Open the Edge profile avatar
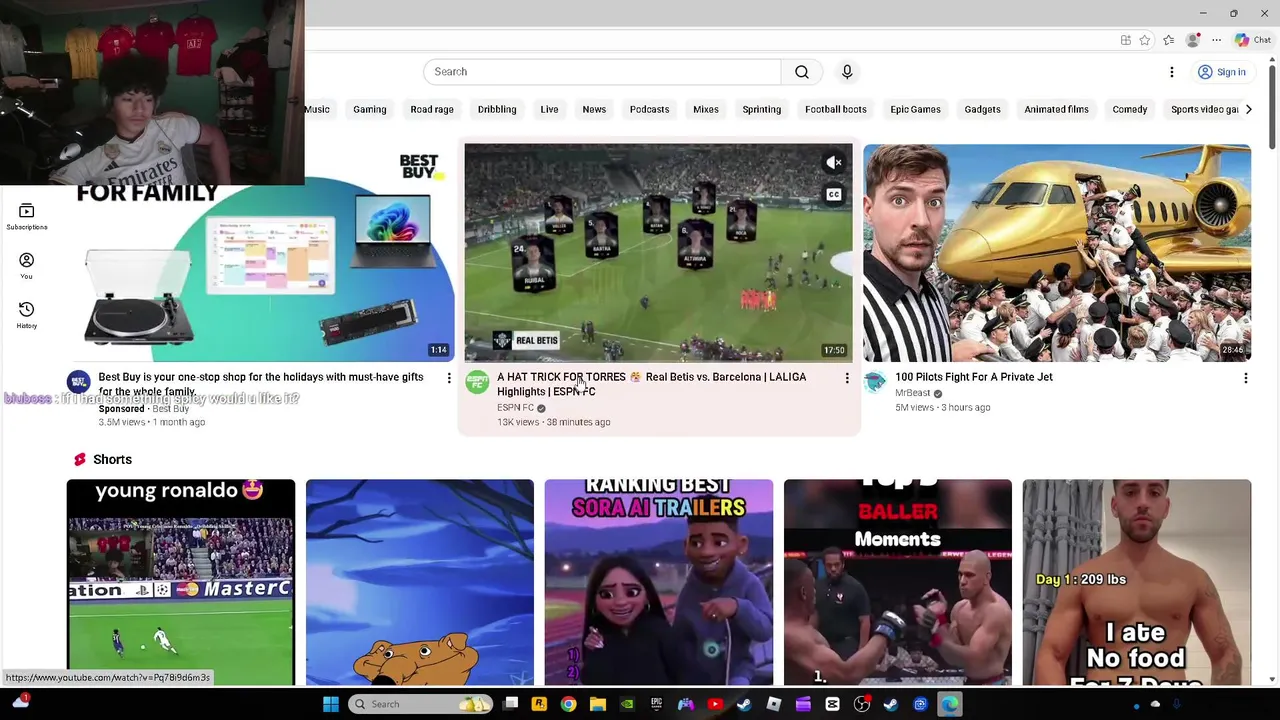 [x=1192, y=40]
